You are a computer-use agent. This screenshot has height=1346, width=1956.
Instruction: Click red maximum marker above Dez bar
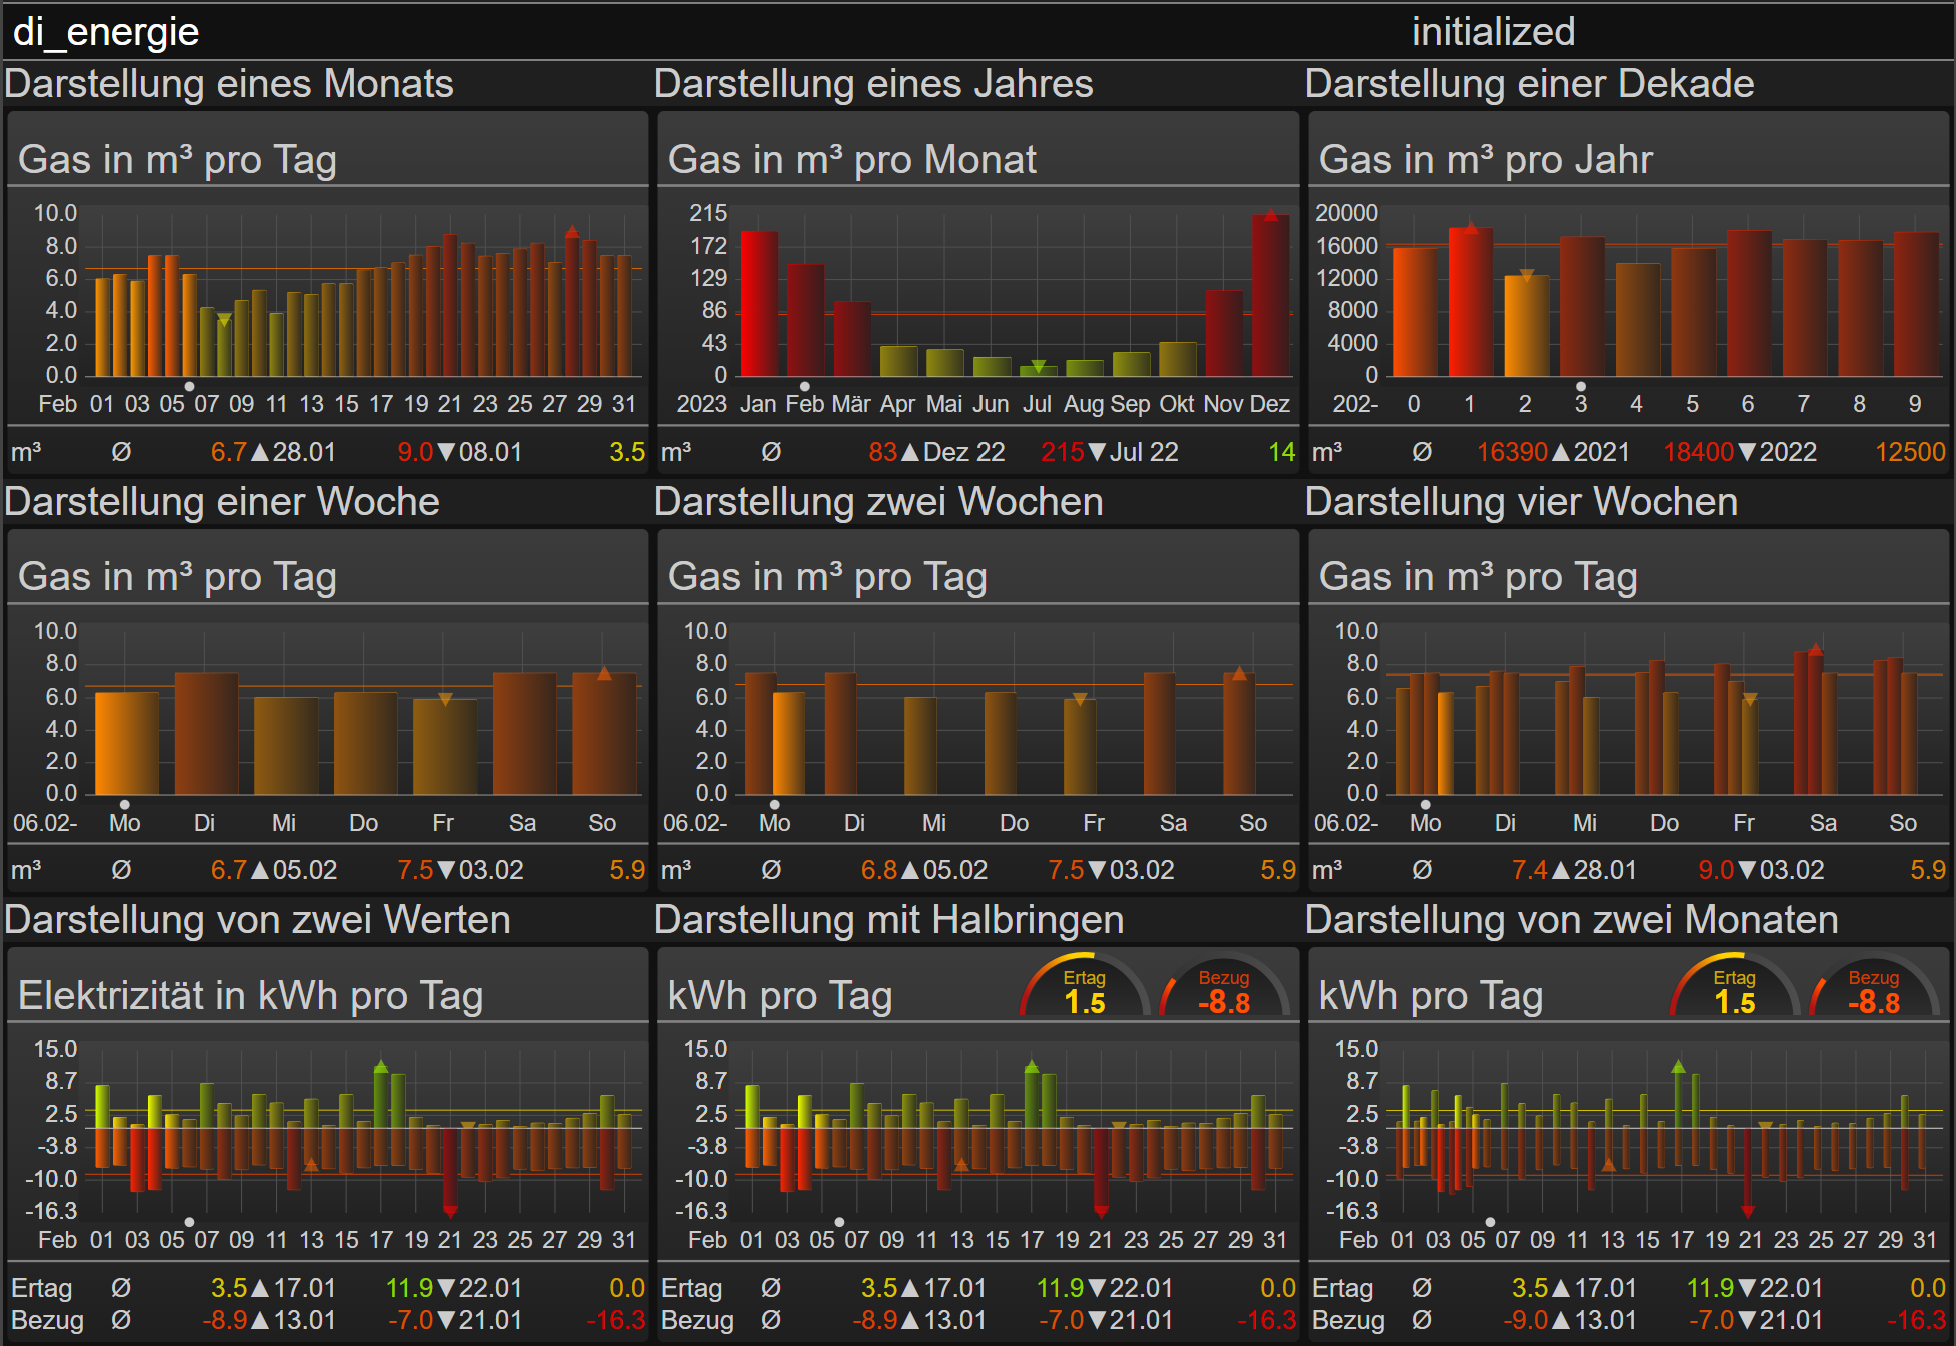1270,215
